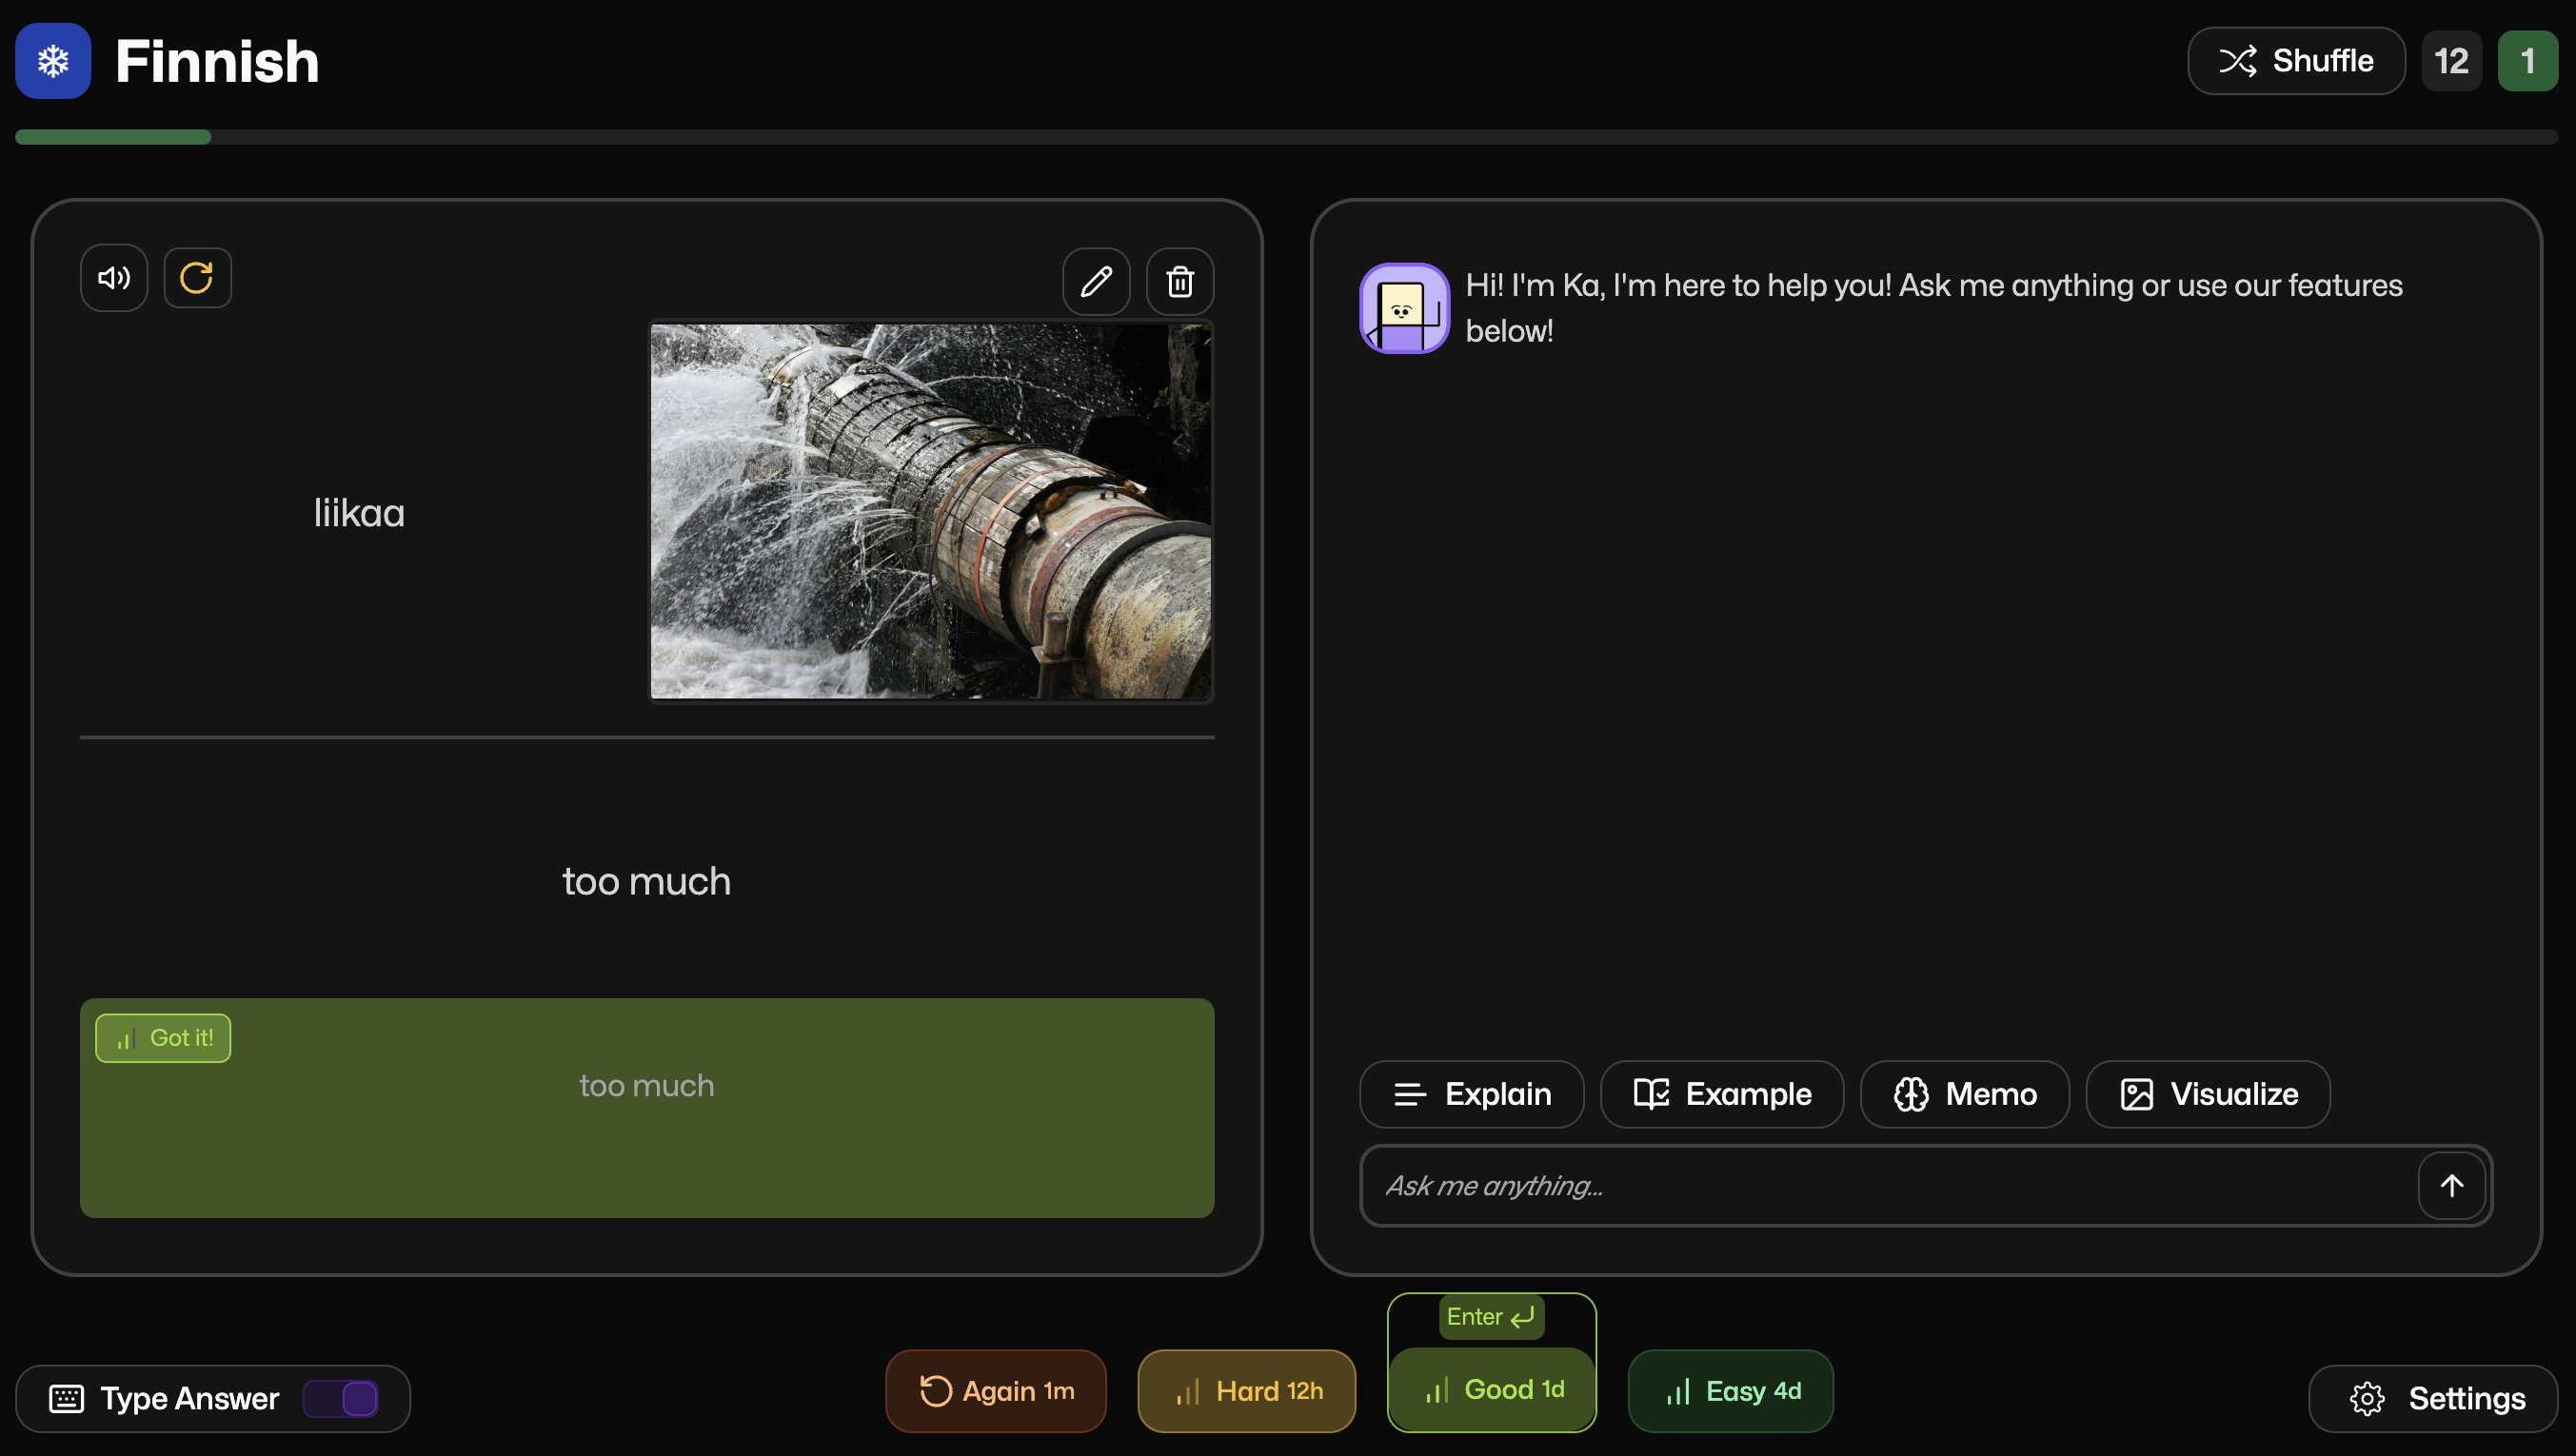Open the leaking pipe card image
This screenshot has height=1456, width=2576.
tap(931, 511)
